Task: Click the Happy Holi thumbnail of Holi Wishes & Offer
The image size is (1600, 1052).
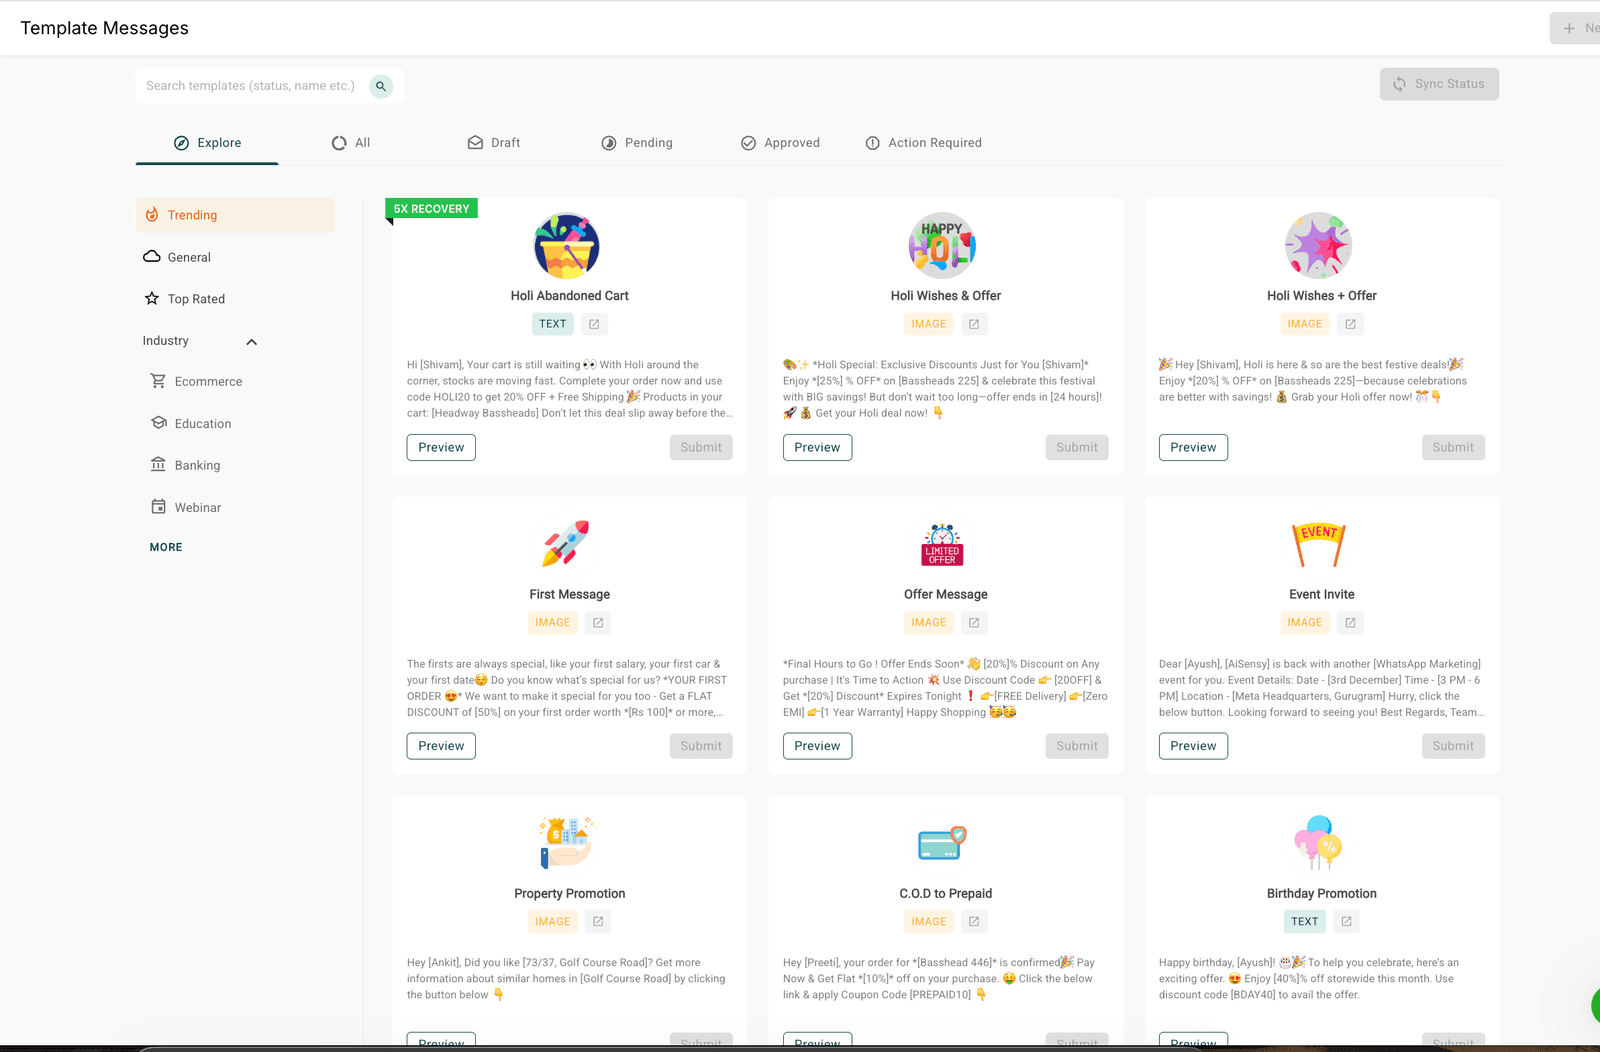Action: coord(942,246)
